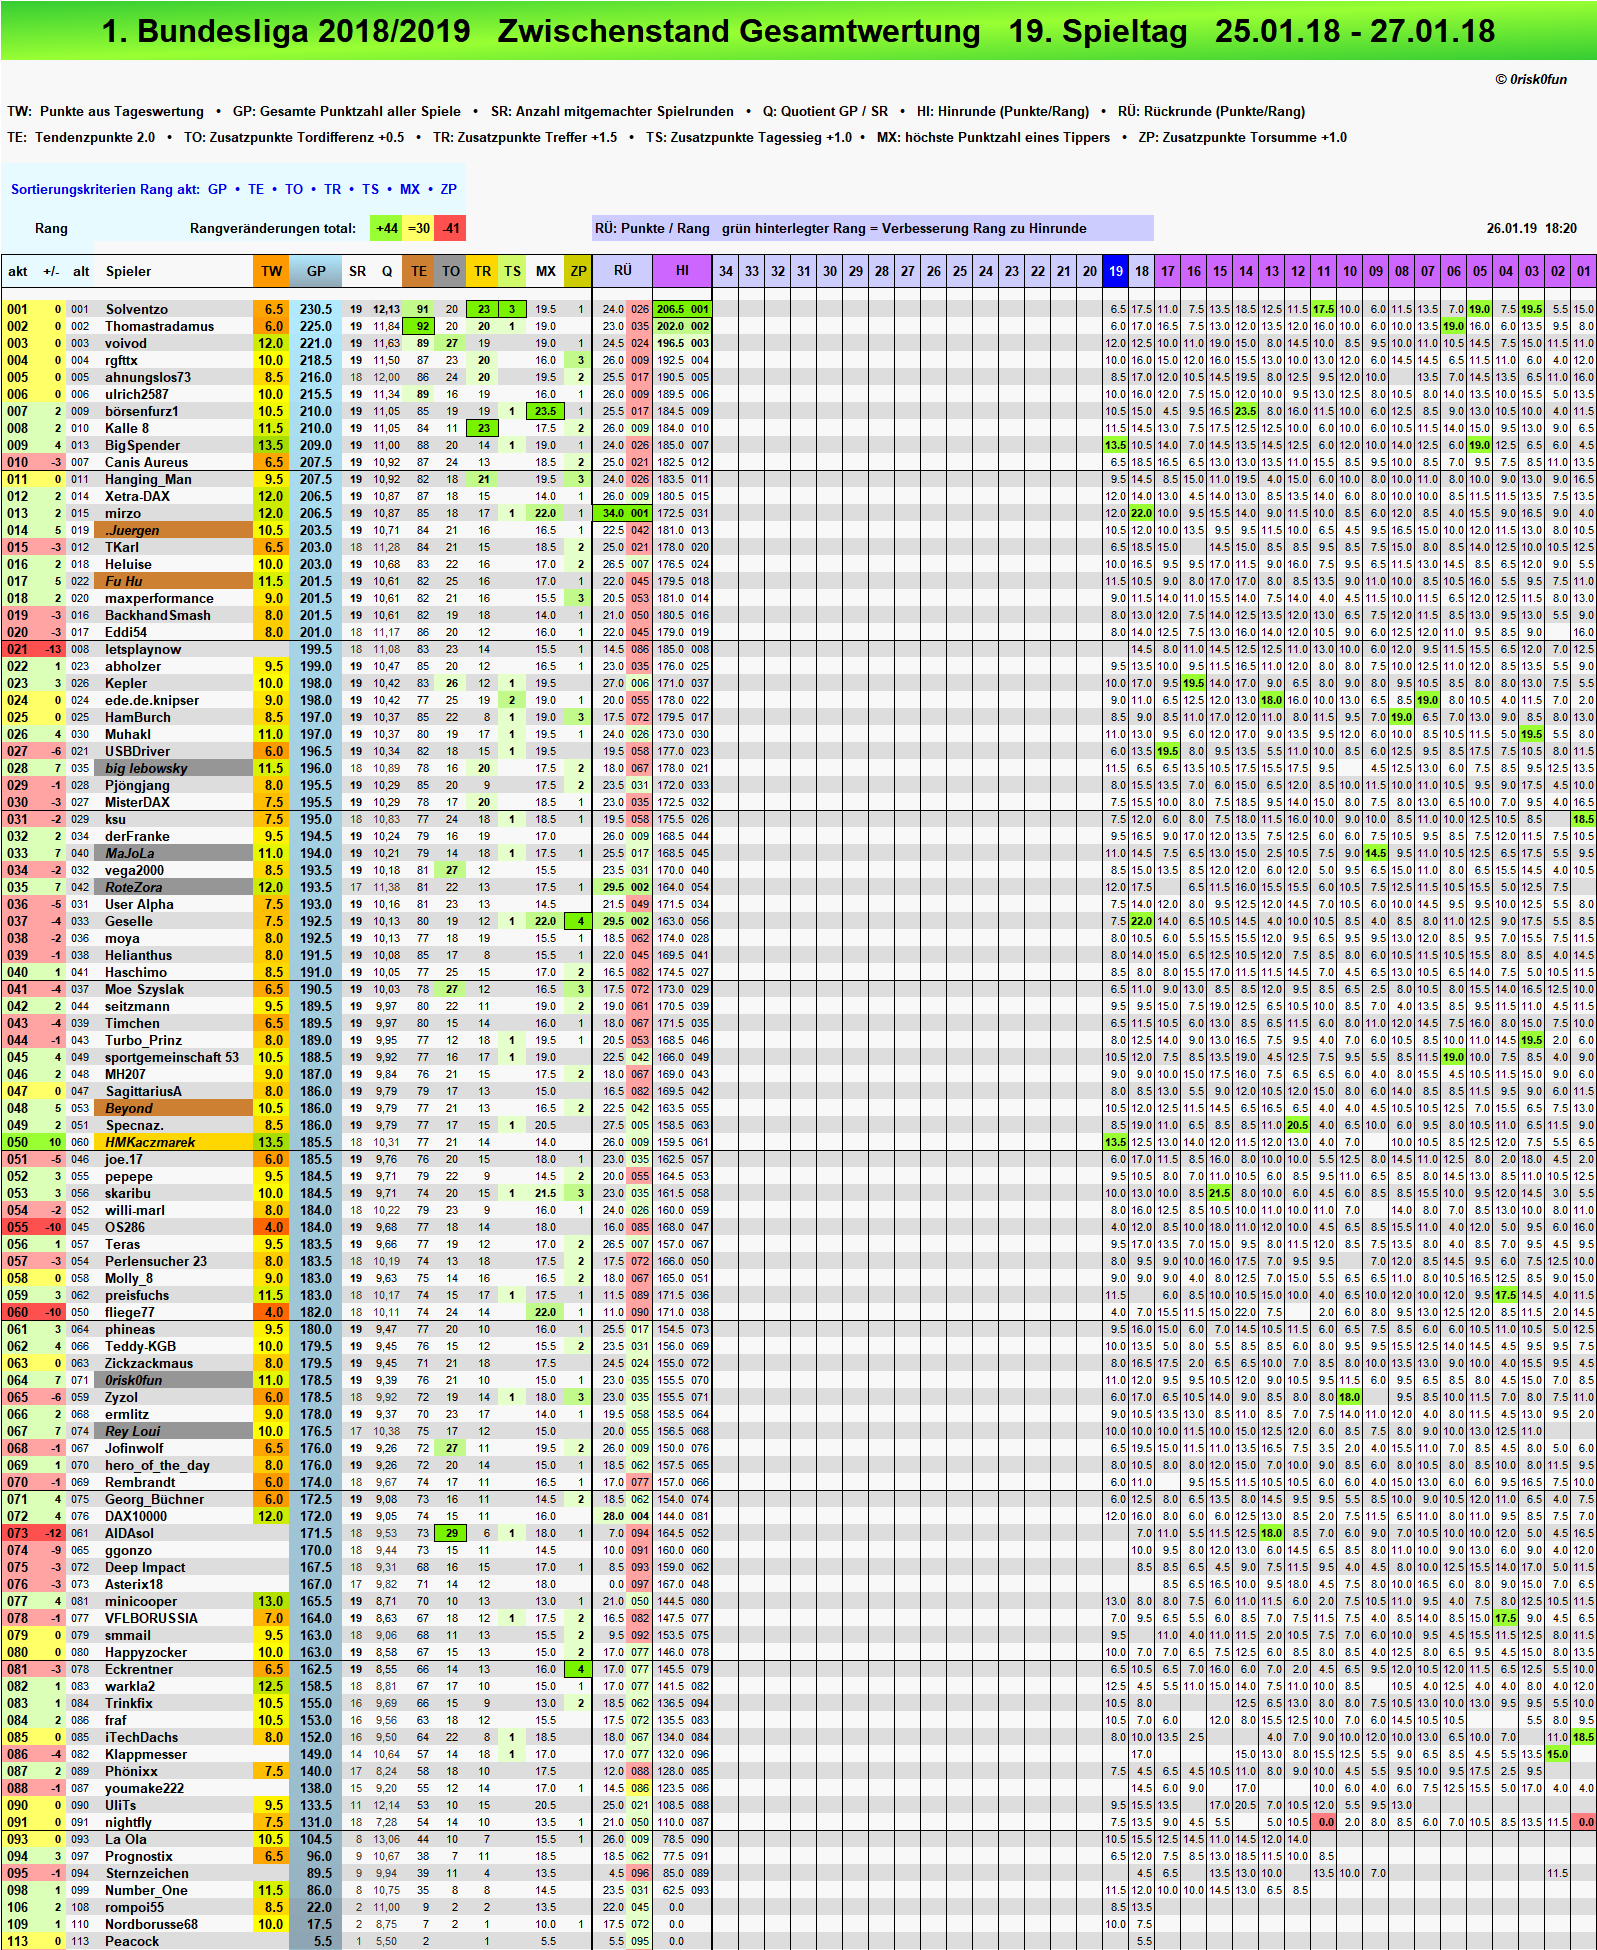1597x1950 pixels.
Task: Click player name Kepler
Action: click(126, 683)
